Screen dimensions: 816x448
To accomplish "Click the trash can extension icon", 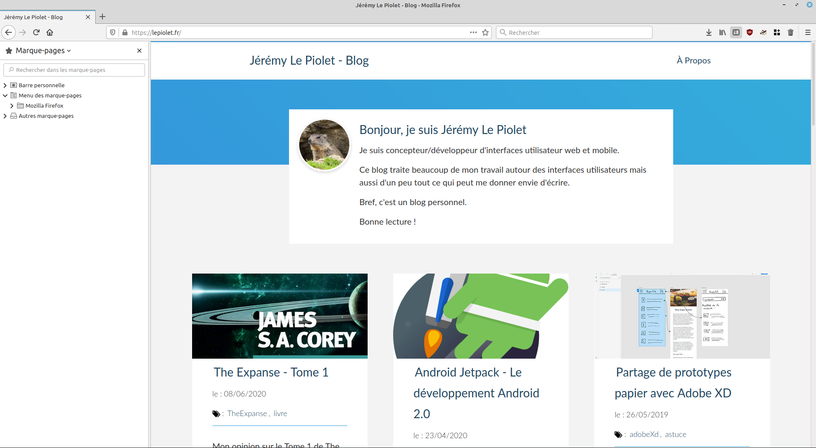I will point(790,32).
